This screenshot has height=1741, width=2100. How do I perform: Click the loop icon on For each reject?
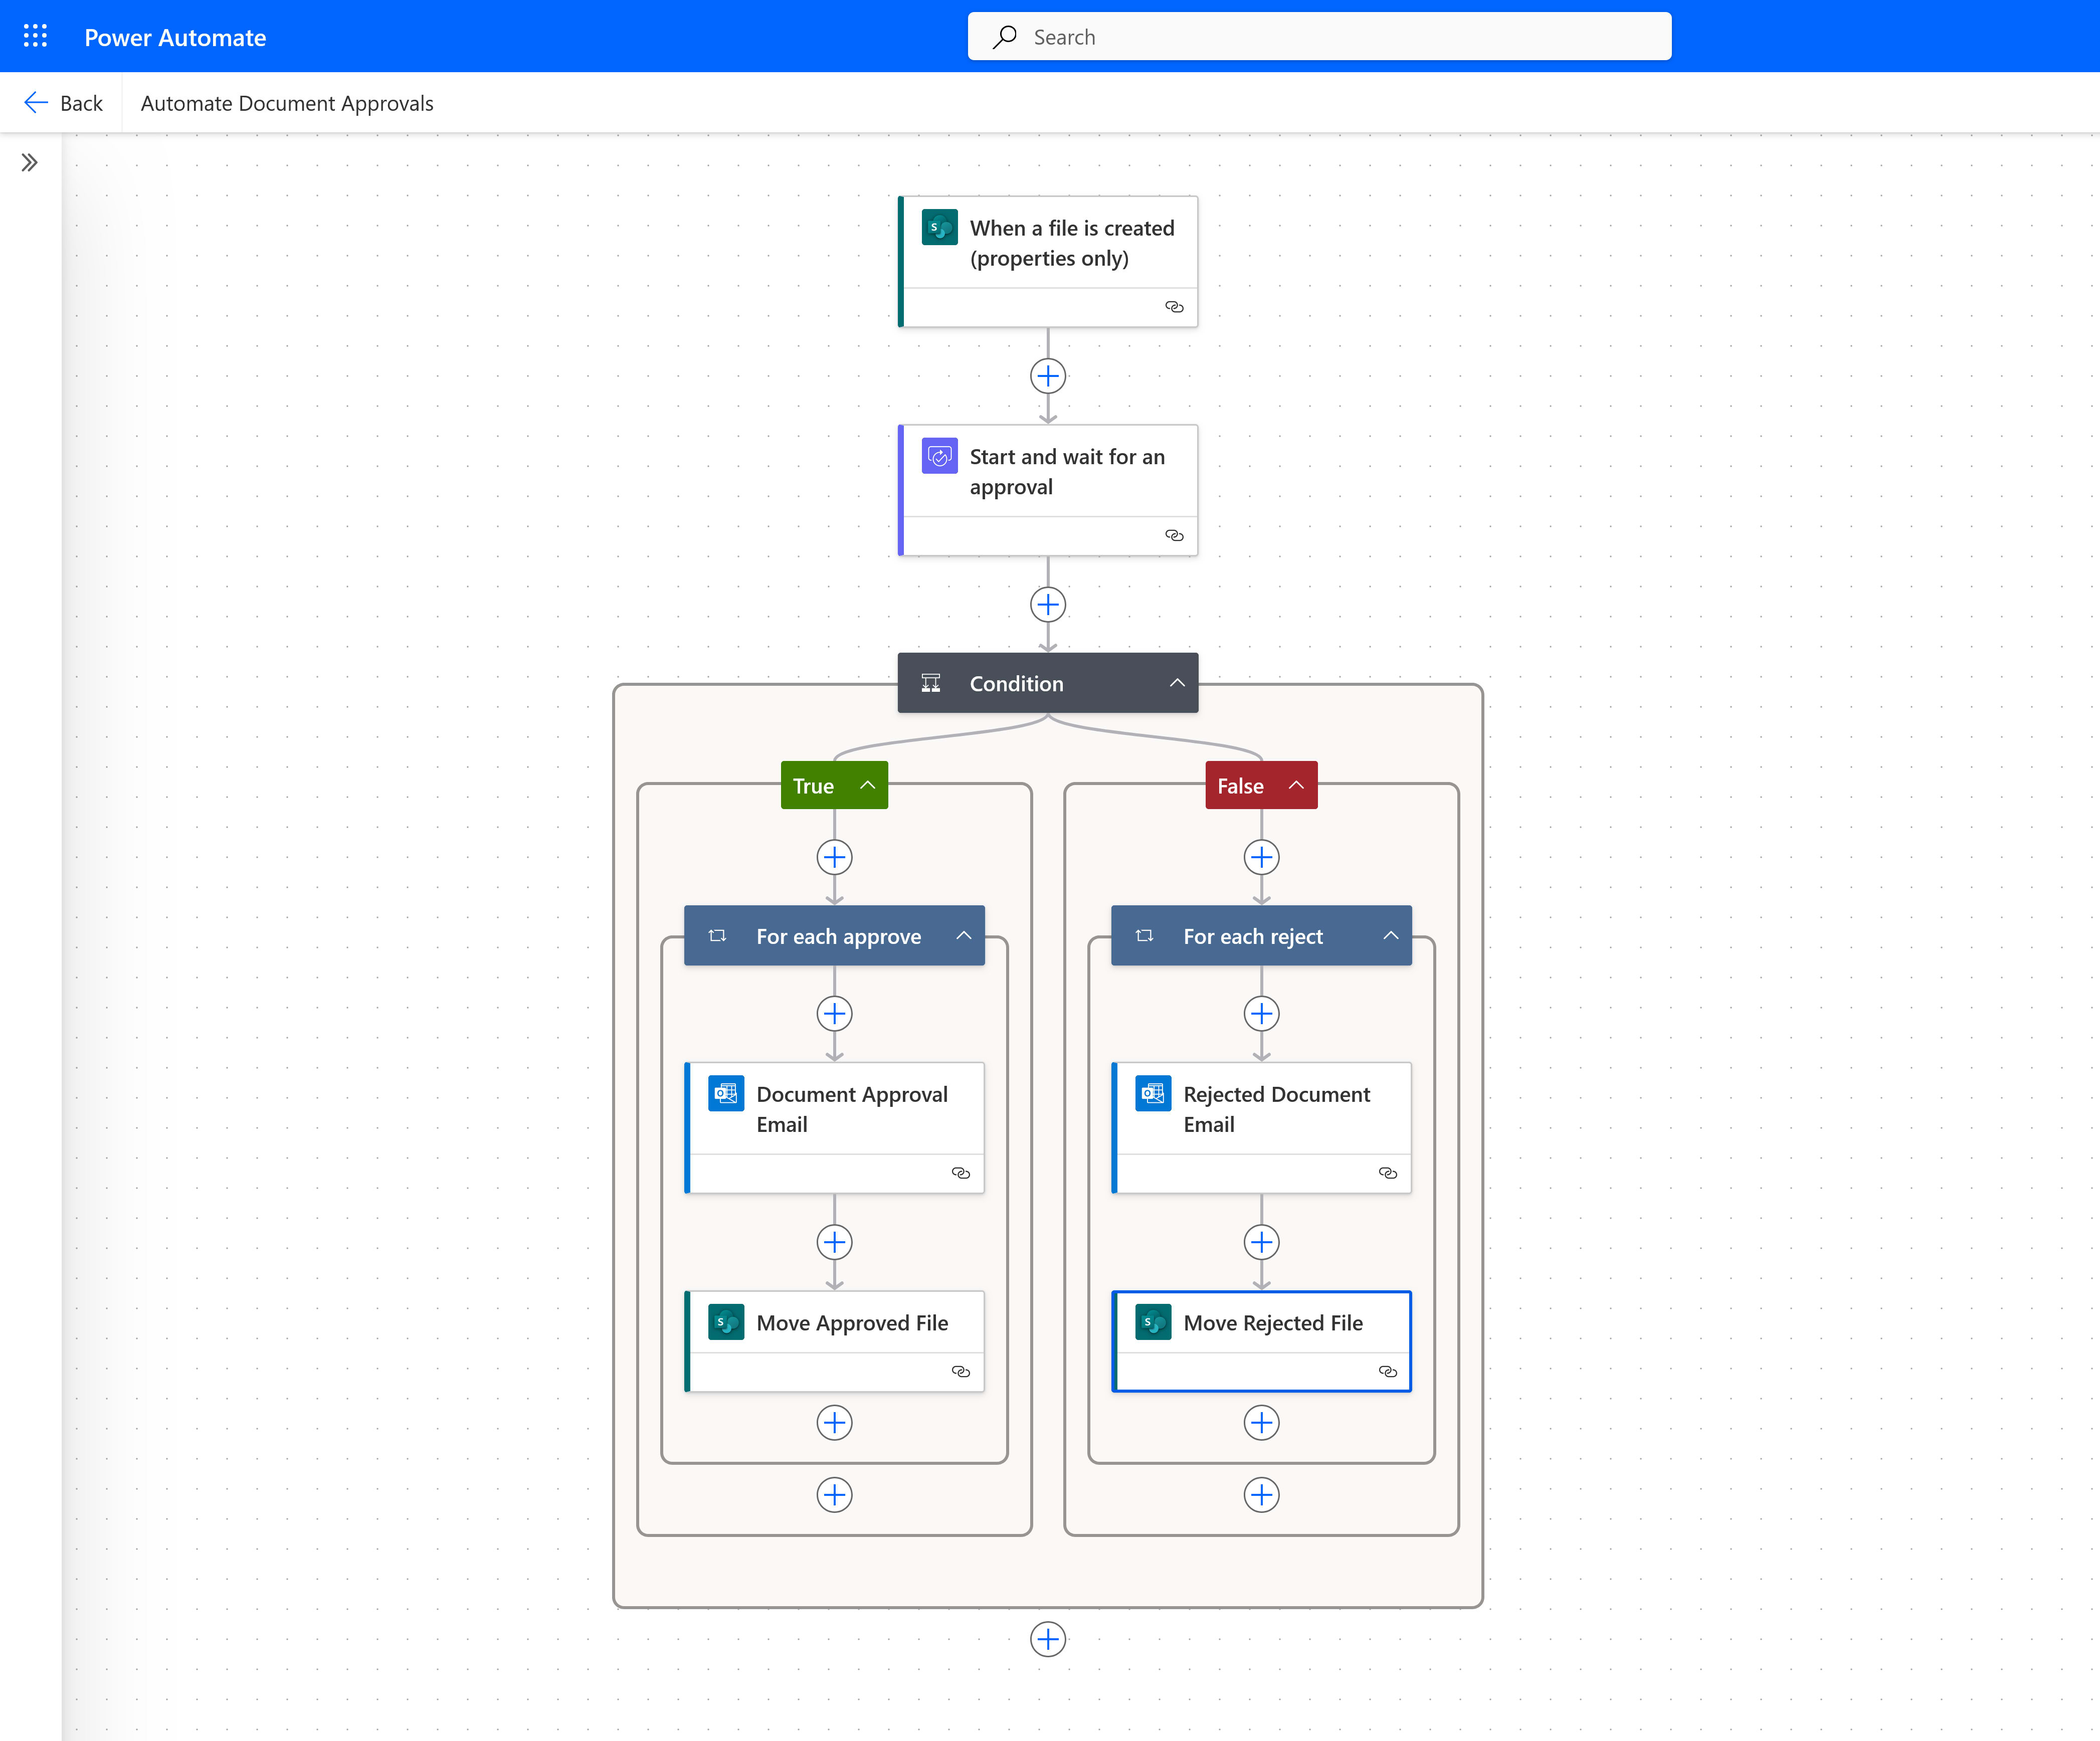(1145, 936)
